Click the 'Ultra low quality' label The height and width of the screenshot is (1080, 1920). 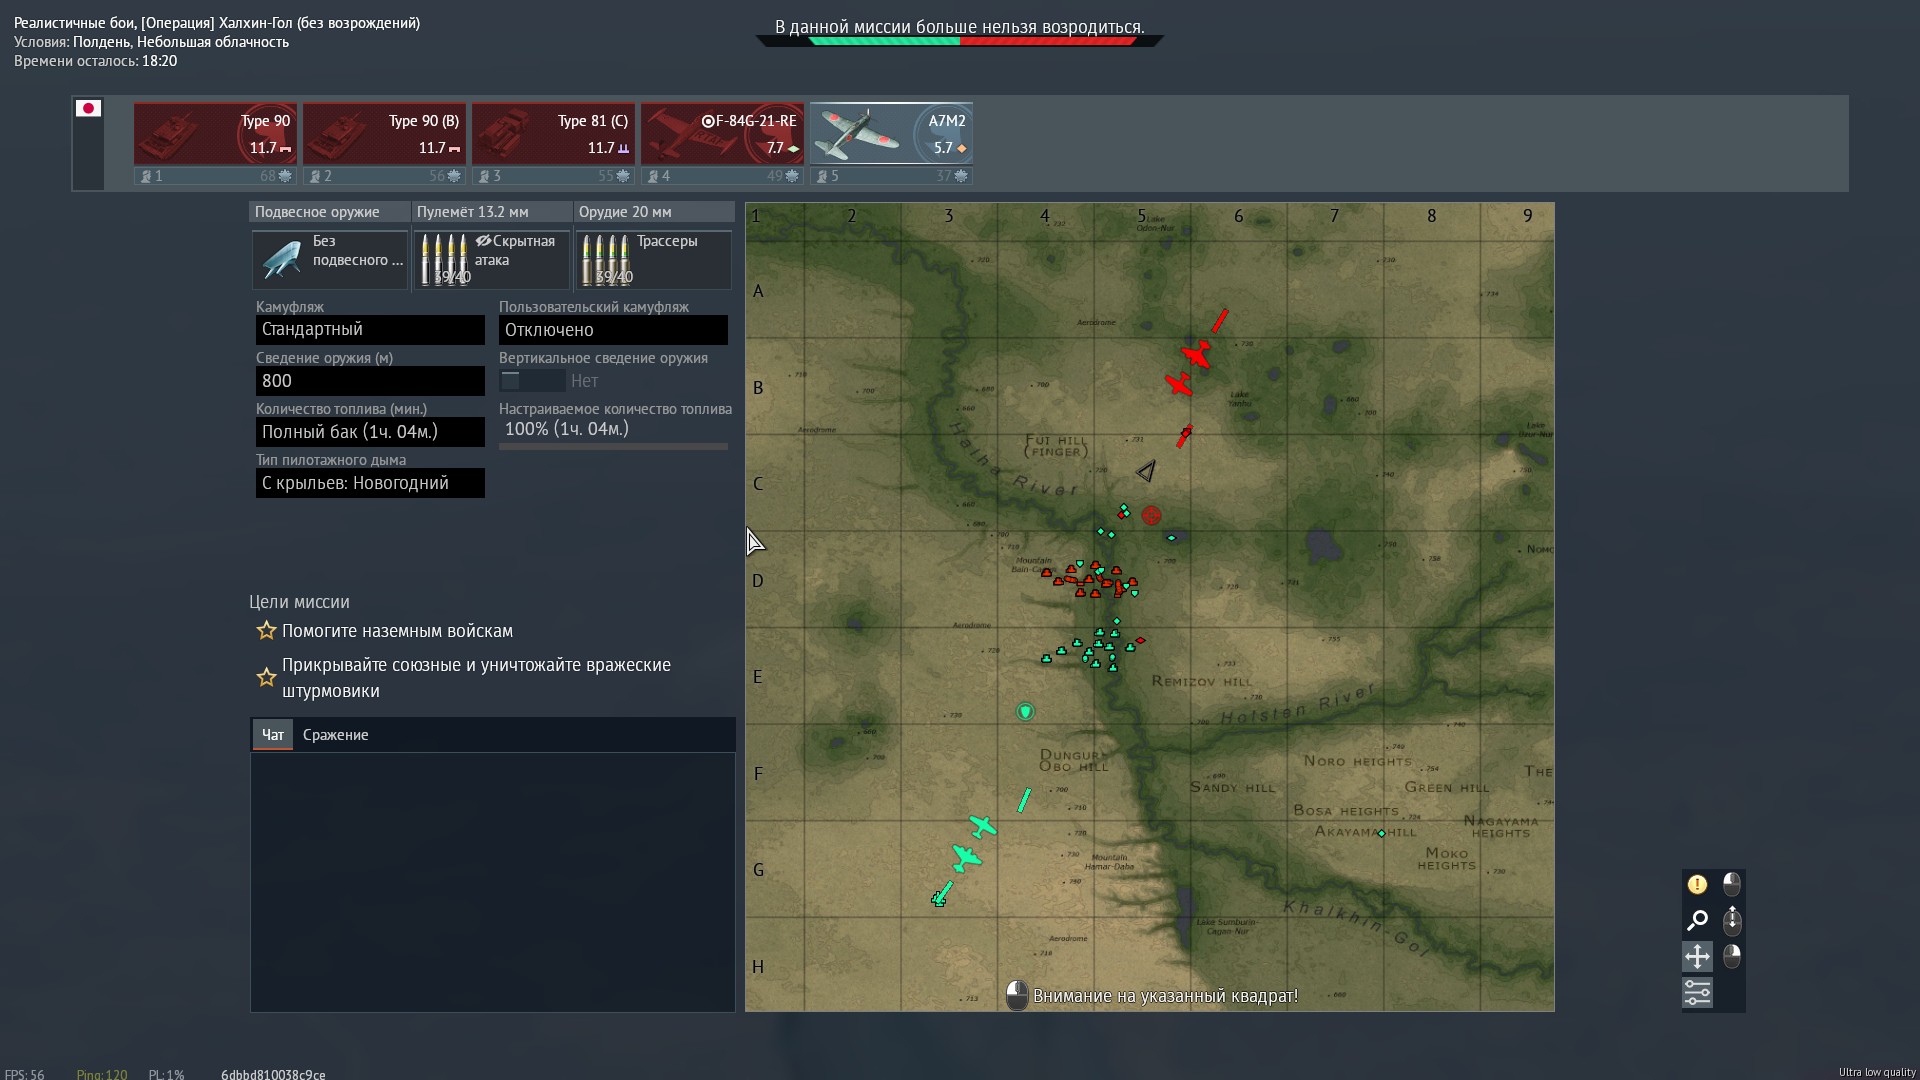[1877, 1072]
